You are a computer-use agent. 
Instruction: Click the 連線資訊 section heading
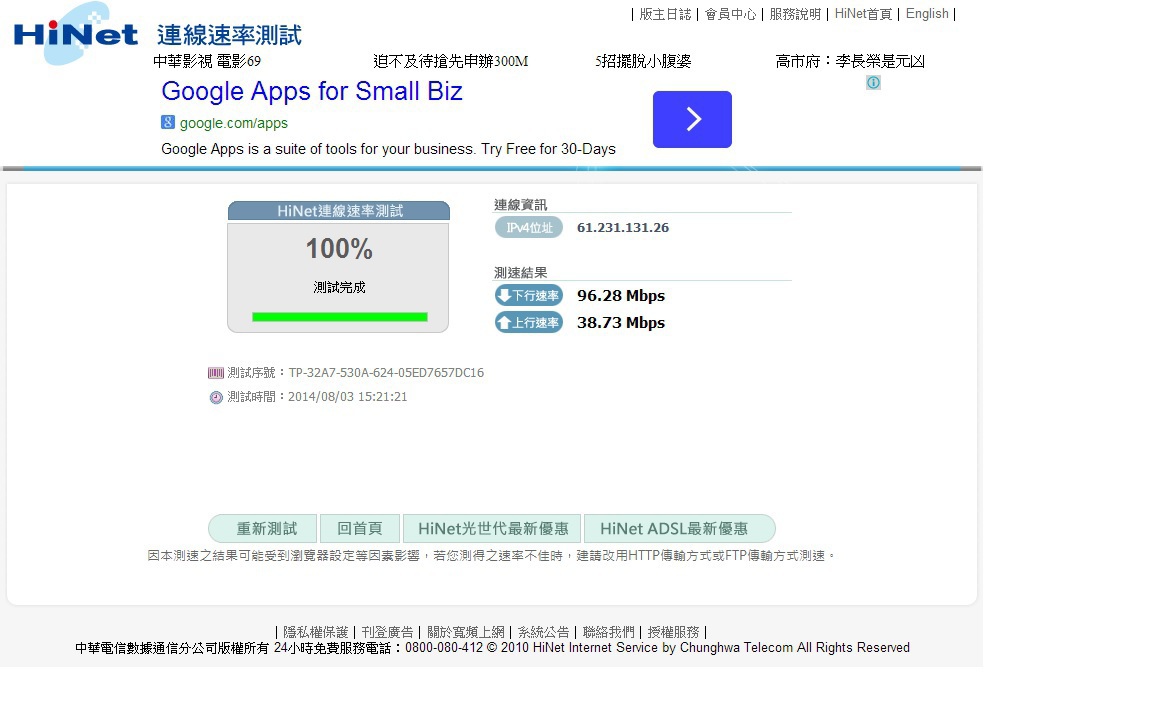pyautogui.click(x=520, y=205)
